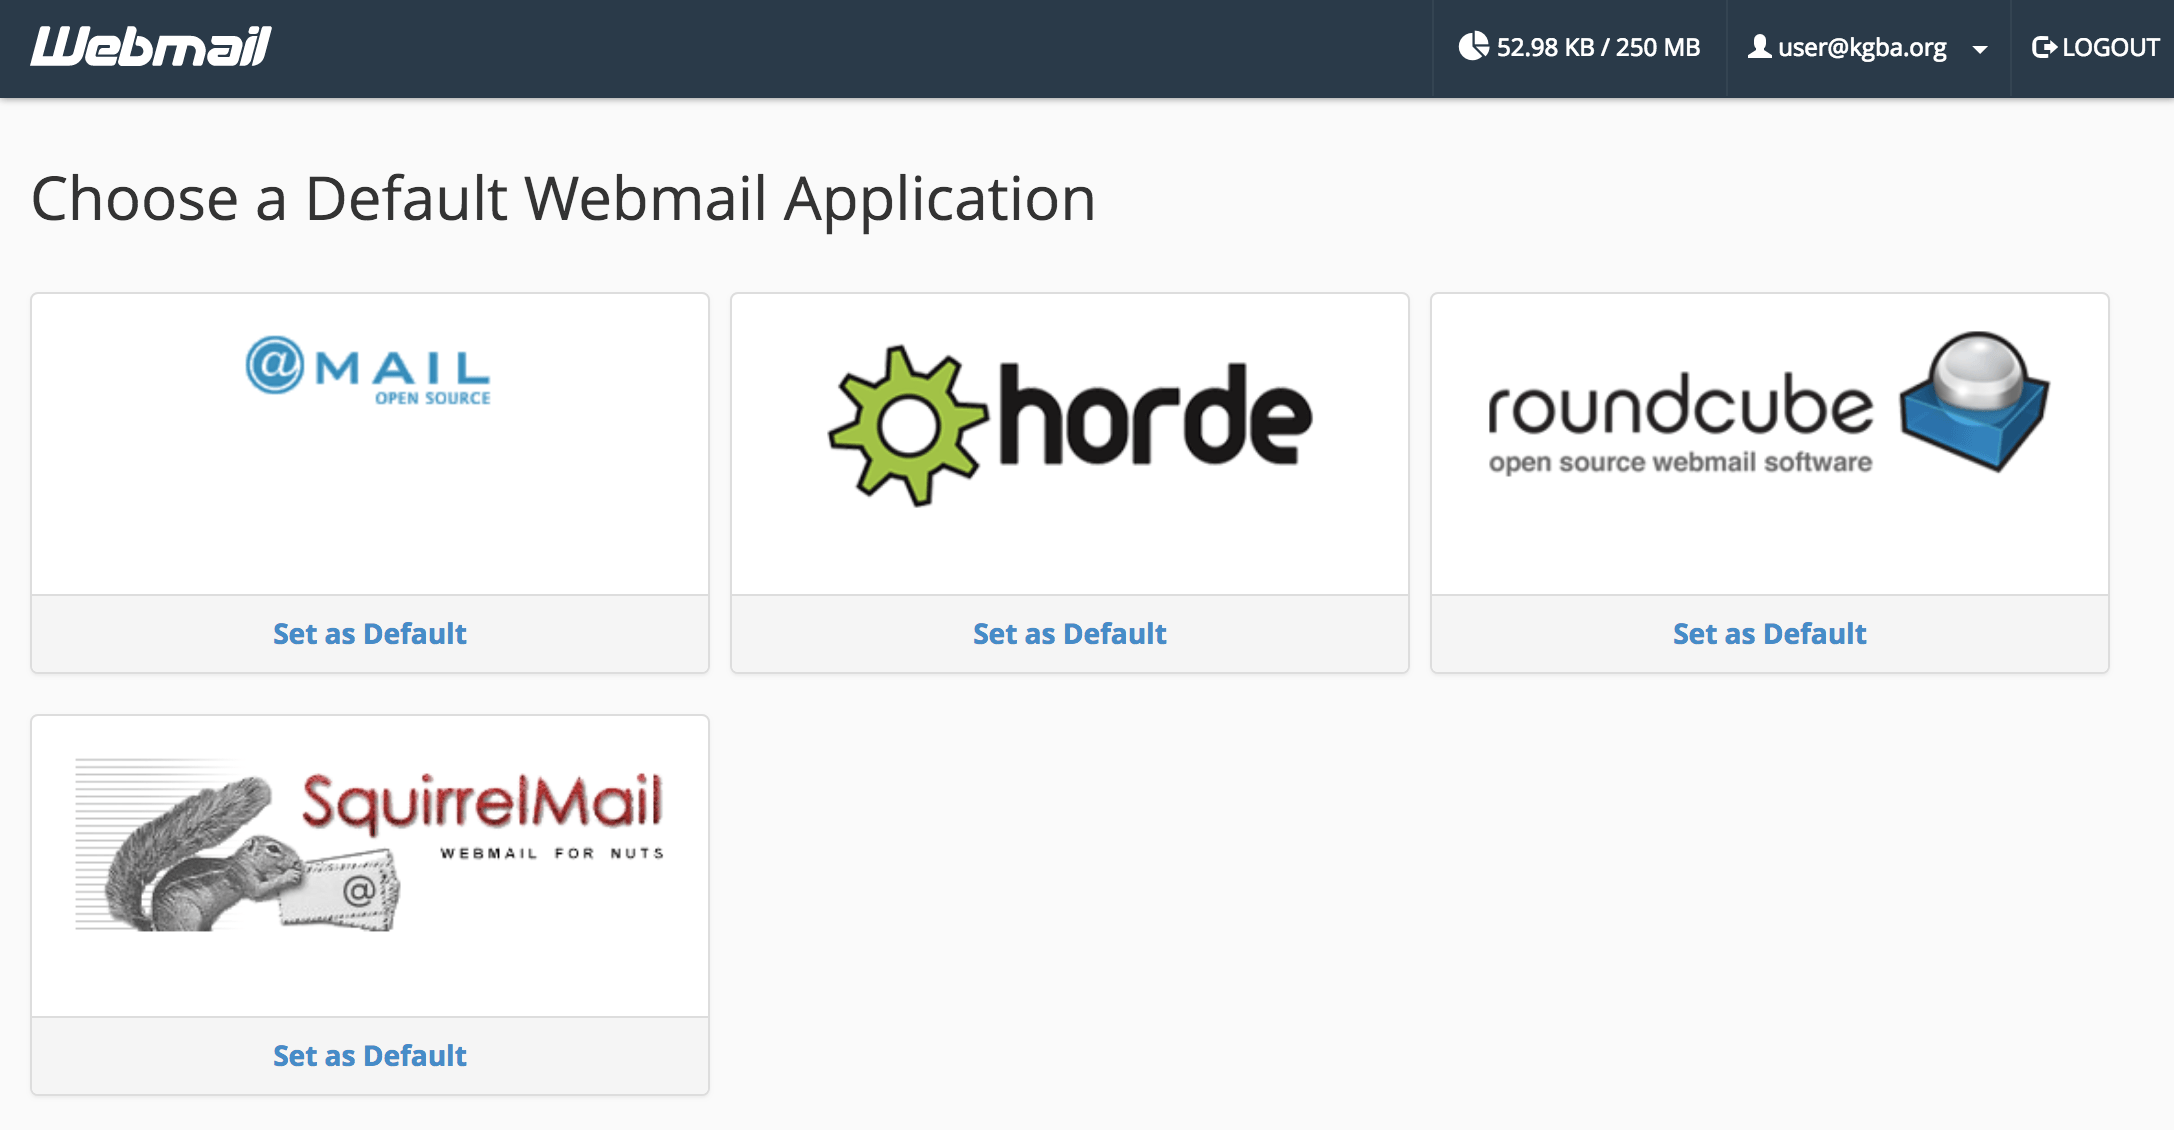Click the 'open source webmail software' tagline
Image resolution: width=2174 pixels, height=1130 pixels.
coord(1680,462)
